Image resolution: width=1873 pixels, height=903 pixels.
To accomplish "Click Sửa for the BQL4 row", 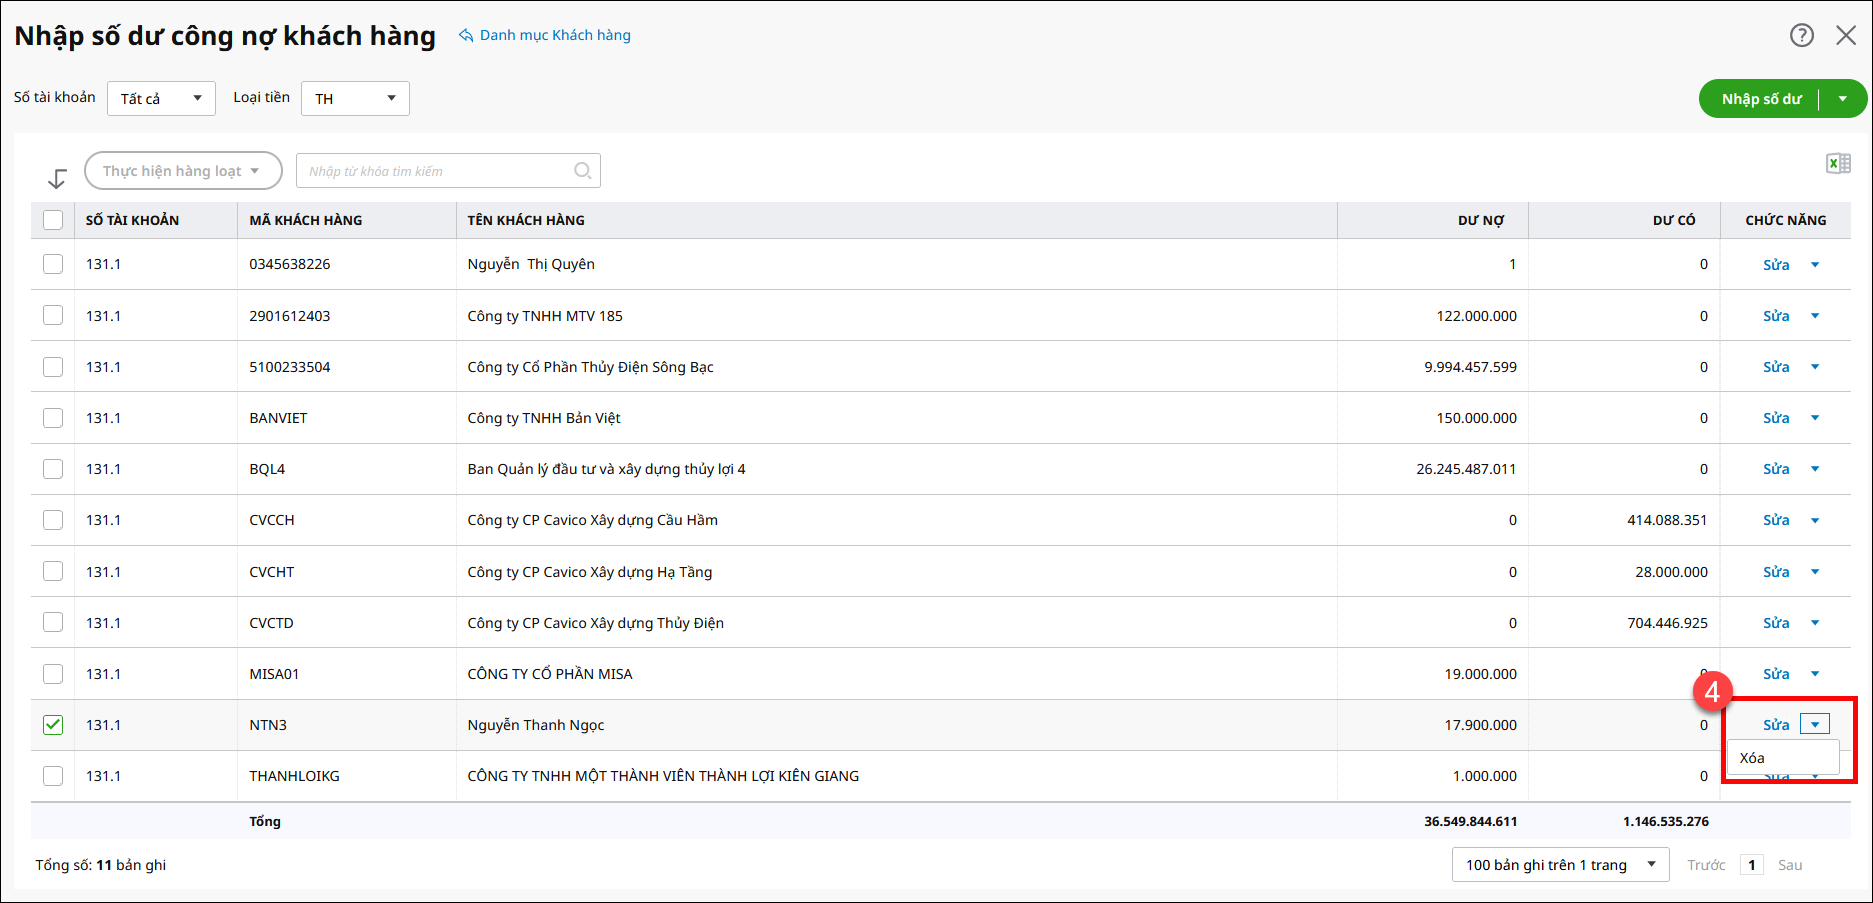I will pos(1775,469).
